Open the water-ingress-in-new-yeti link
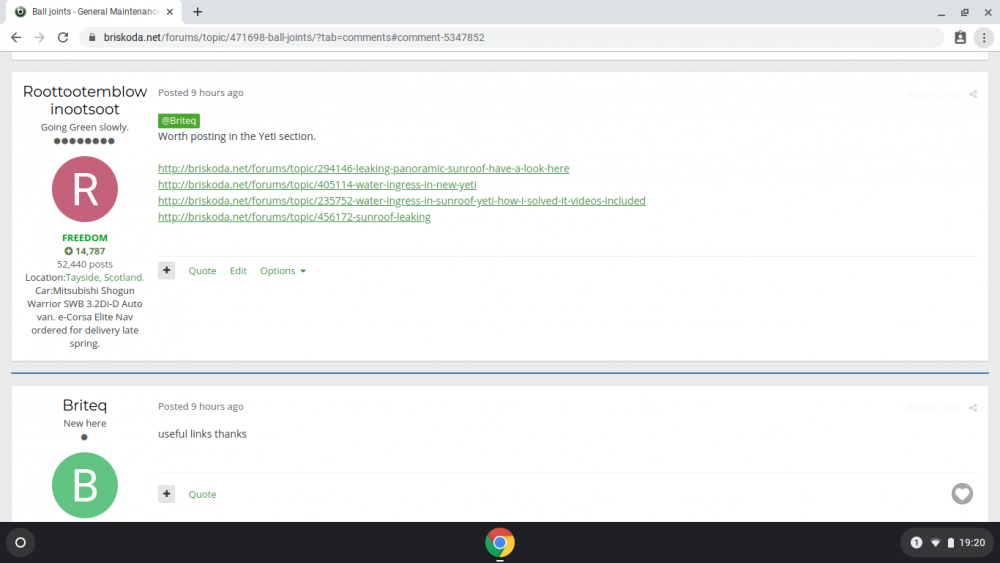Image resolution: width=1000 pixels, height=563 pixels. point(317,184)
